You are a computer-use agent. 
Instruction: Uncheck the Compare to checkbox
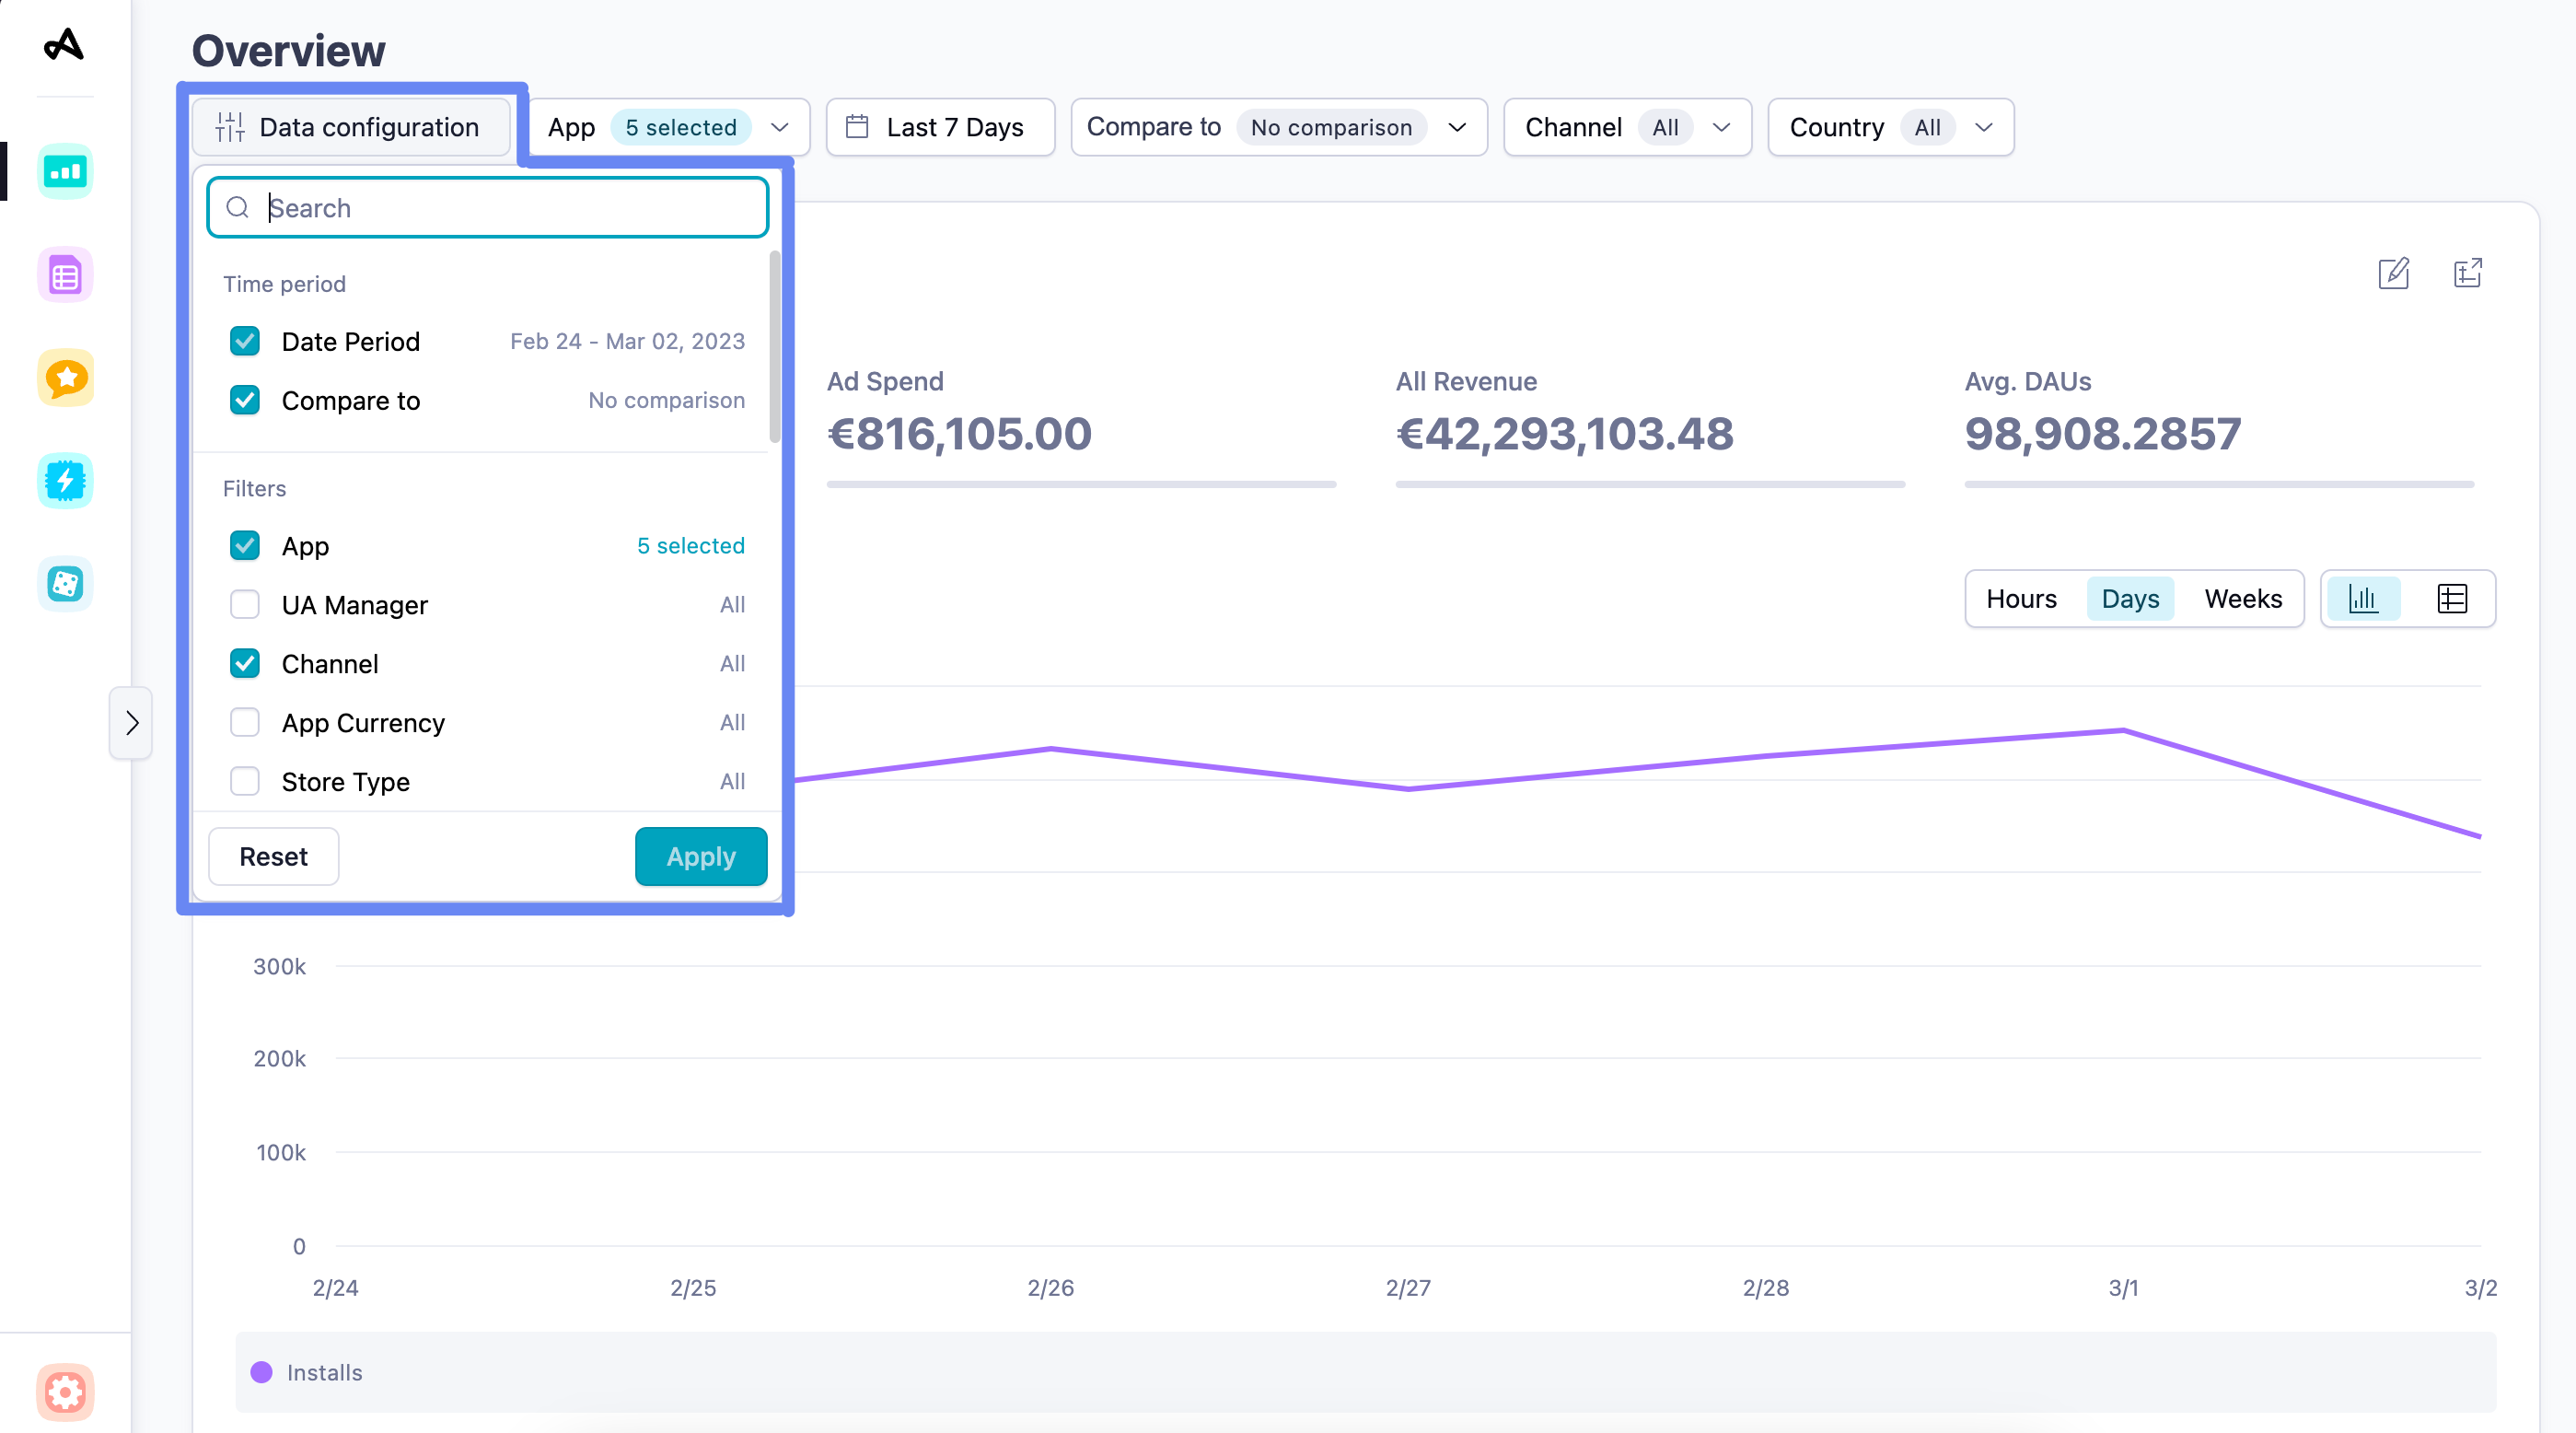click(x=245, y=400)
